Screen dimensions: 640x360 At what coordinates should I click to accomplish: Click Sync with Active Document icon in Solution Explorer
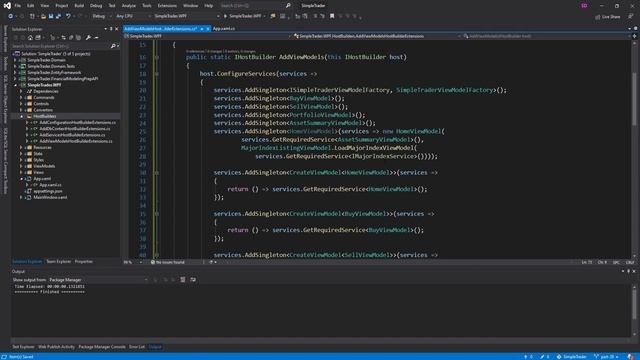[63, 38]
